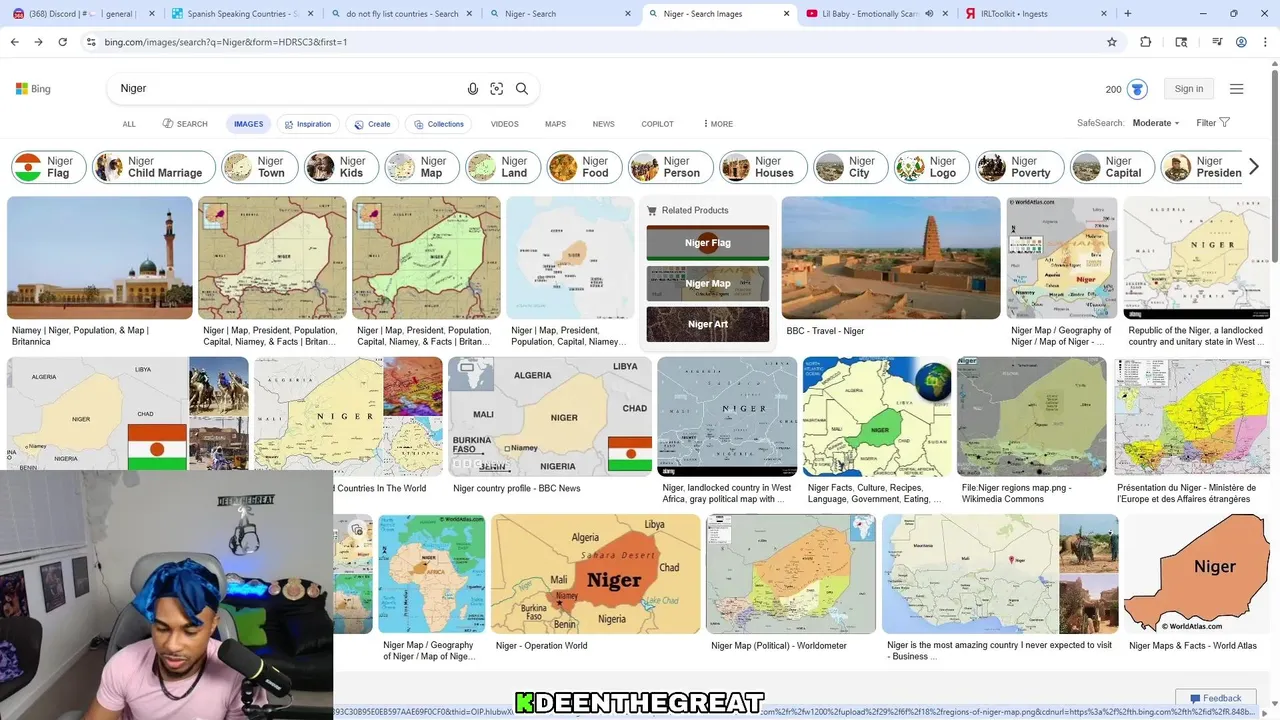Click the Niger Art related product
The image size is (1280, 720).
coord(708,325)
